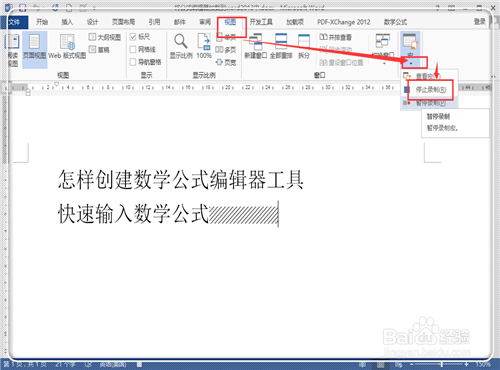The height and width of the screenshot is (370, 500).
Task: Switch to Print Layout in status bar
Action: point(380,365)
